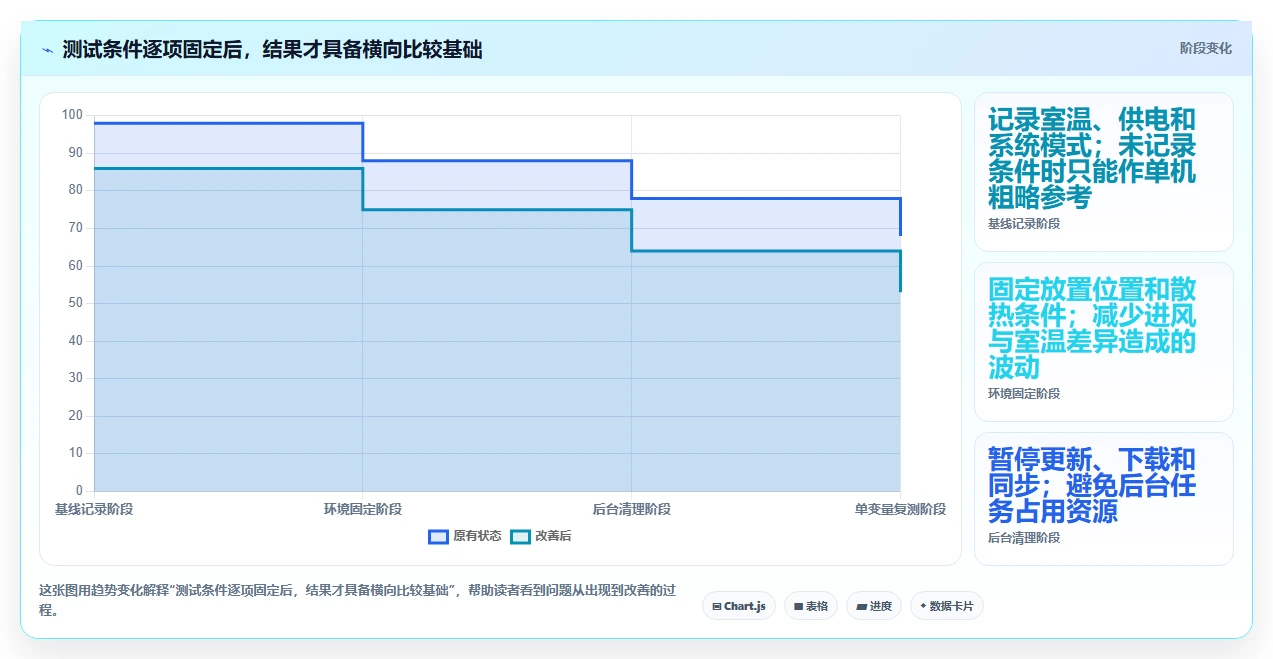Click the 数据卡片 tag button
1273x659 pixels.
(x=946, y=605)
